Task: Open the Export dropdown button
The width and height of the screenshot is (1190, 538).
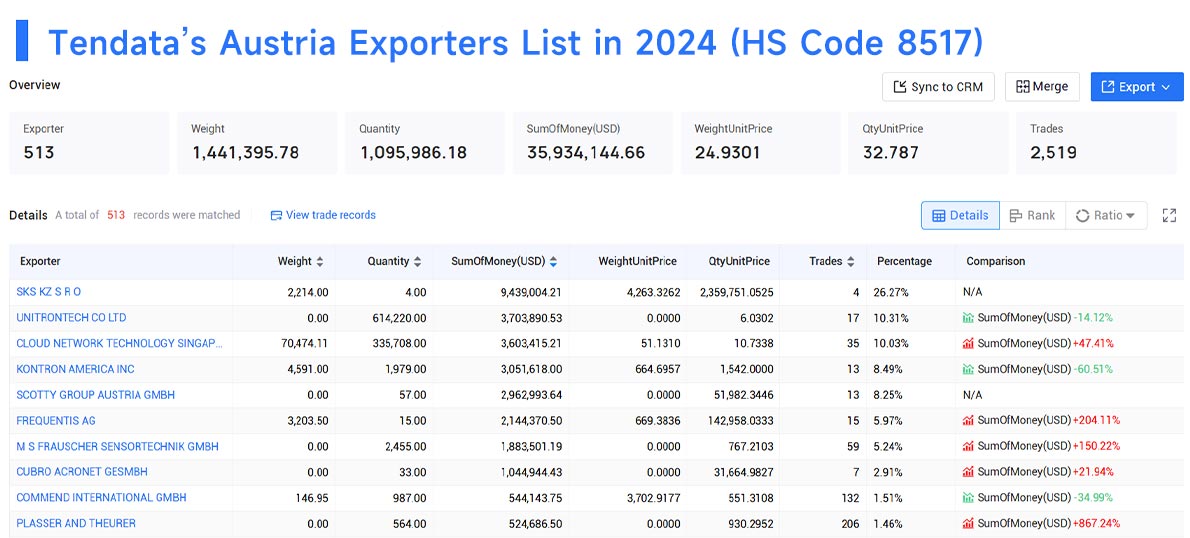Action: (x=1137, y=87)
